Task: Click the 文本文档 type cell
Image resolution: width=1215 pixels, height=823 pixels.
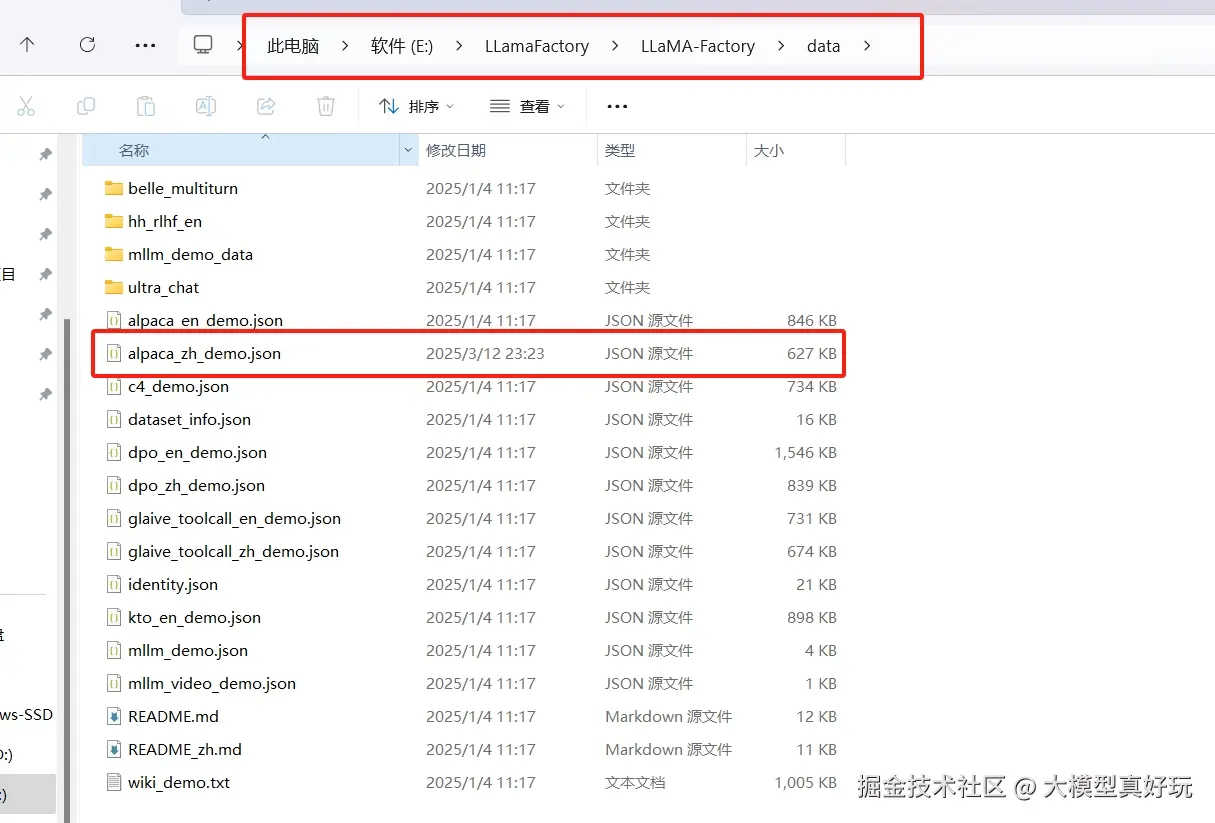Action: tap(634, 782)
